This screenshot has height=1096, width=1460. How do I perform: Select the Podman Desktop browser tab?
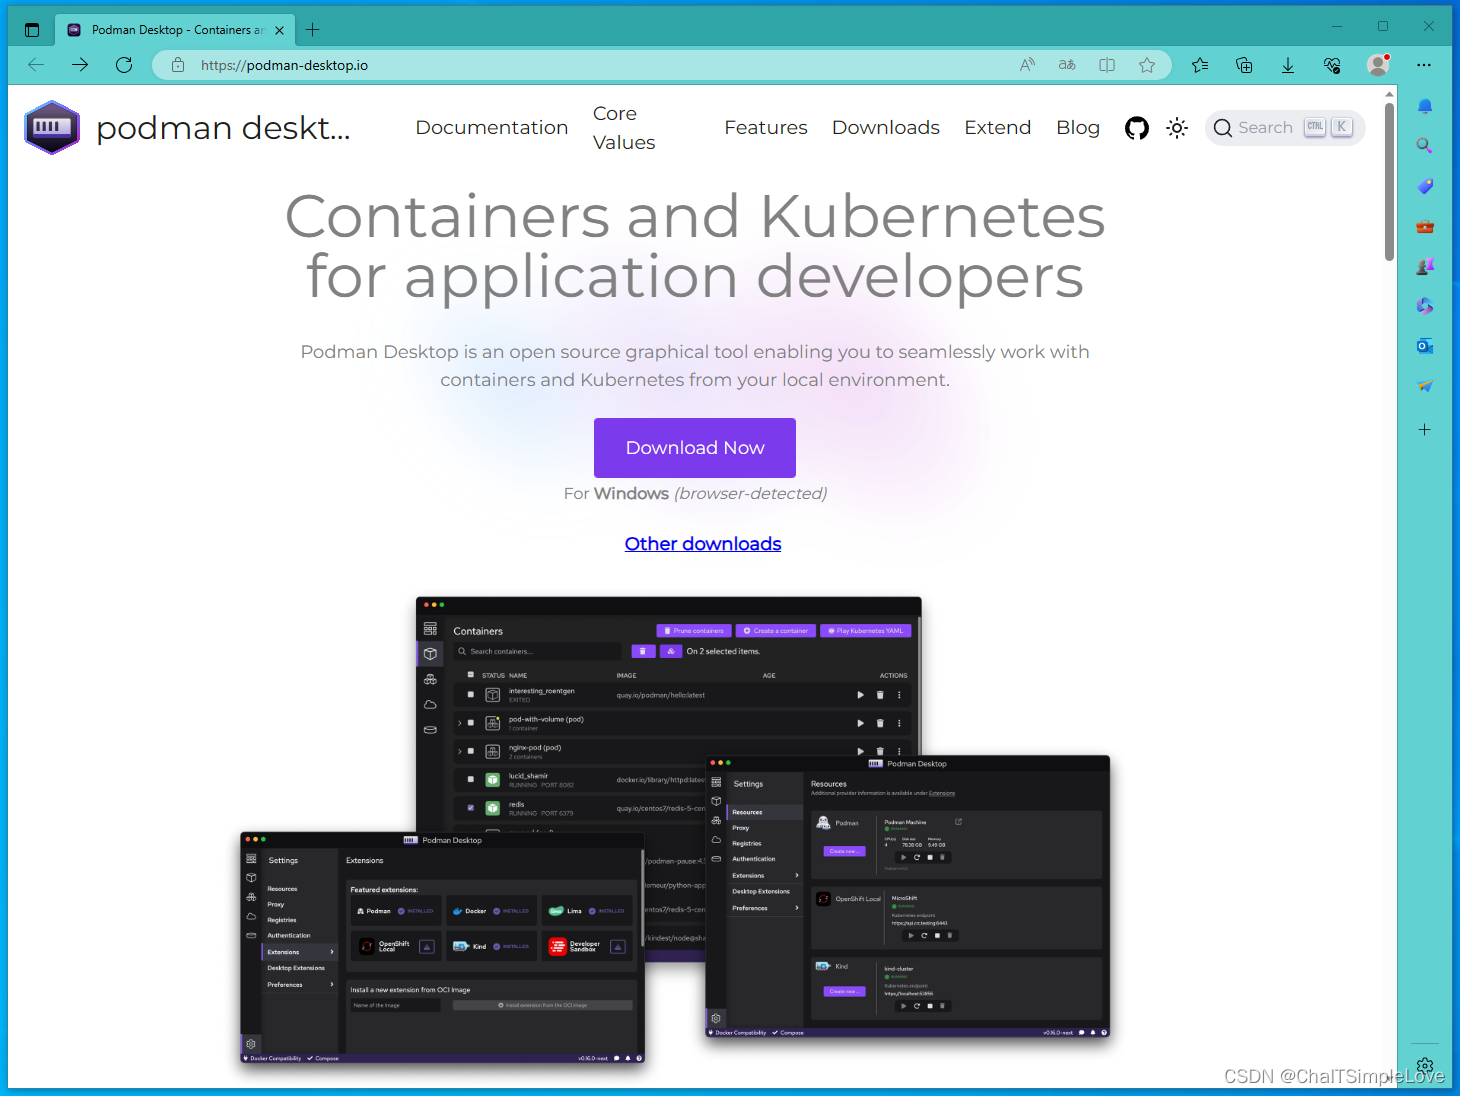tap(176, 30)
